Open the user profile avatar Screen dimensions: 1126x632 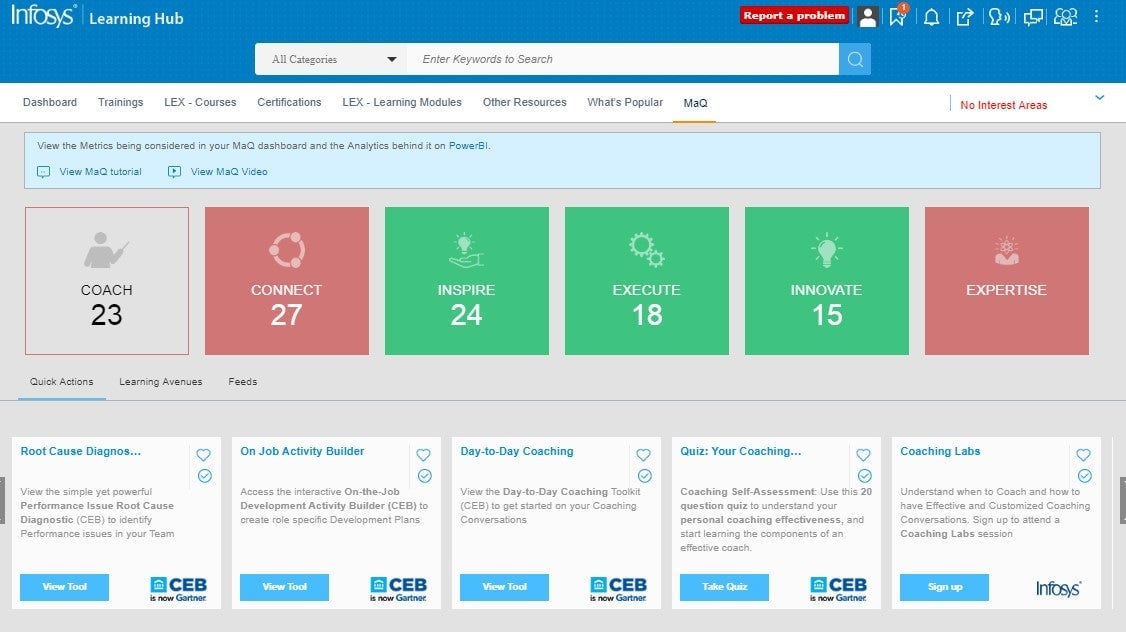(x=867, y=17)
